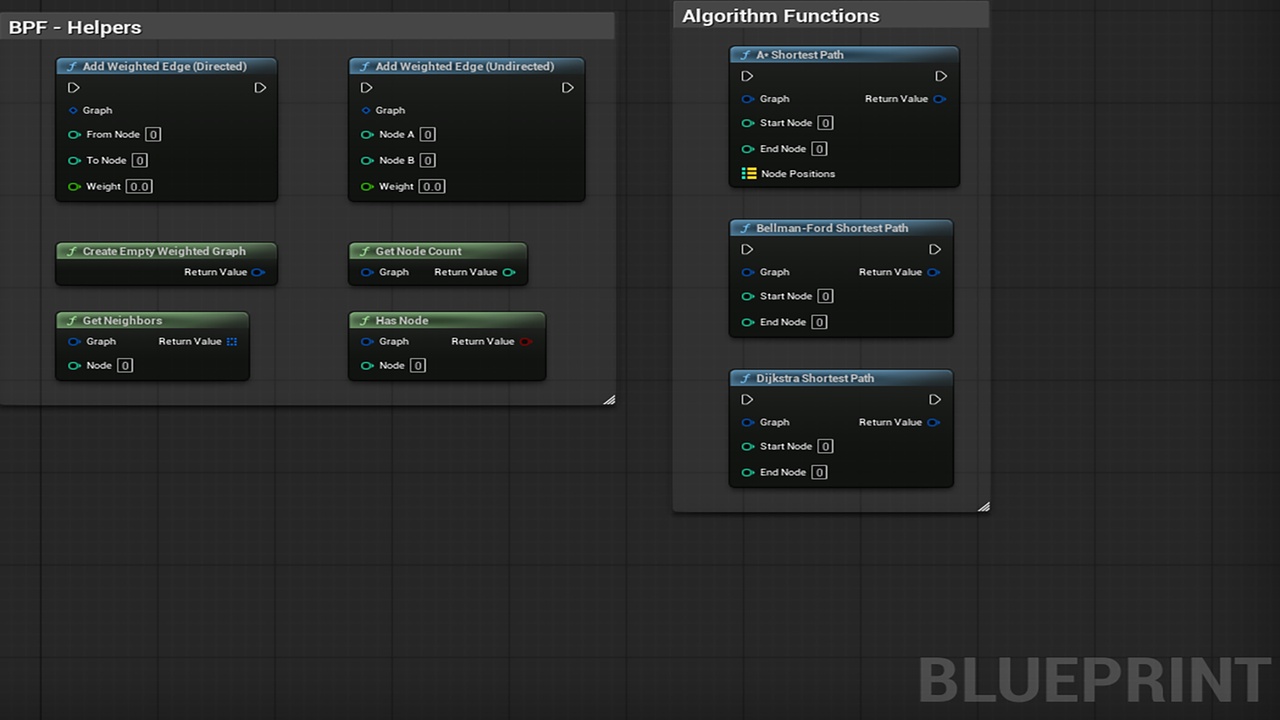Click resize handle of BPF - Helpers comment box
1280x720 pixels.
[x=609, y=399]
